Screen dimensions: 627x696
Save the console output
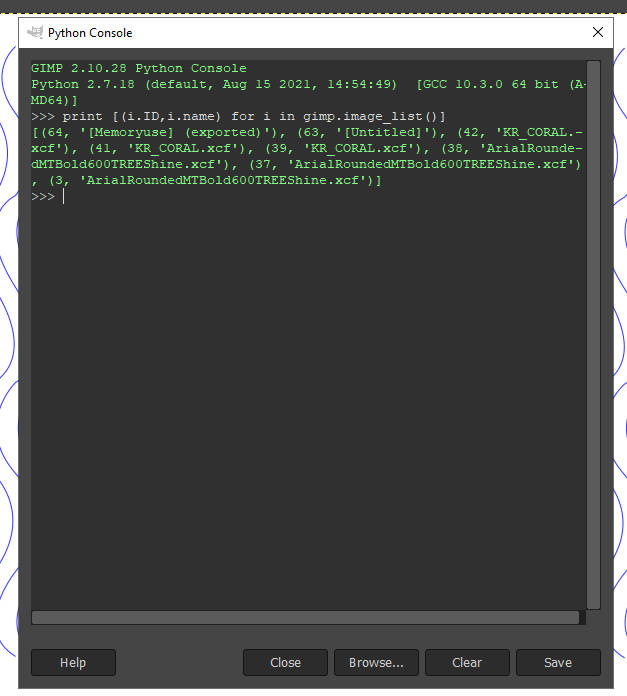[558, 662]
